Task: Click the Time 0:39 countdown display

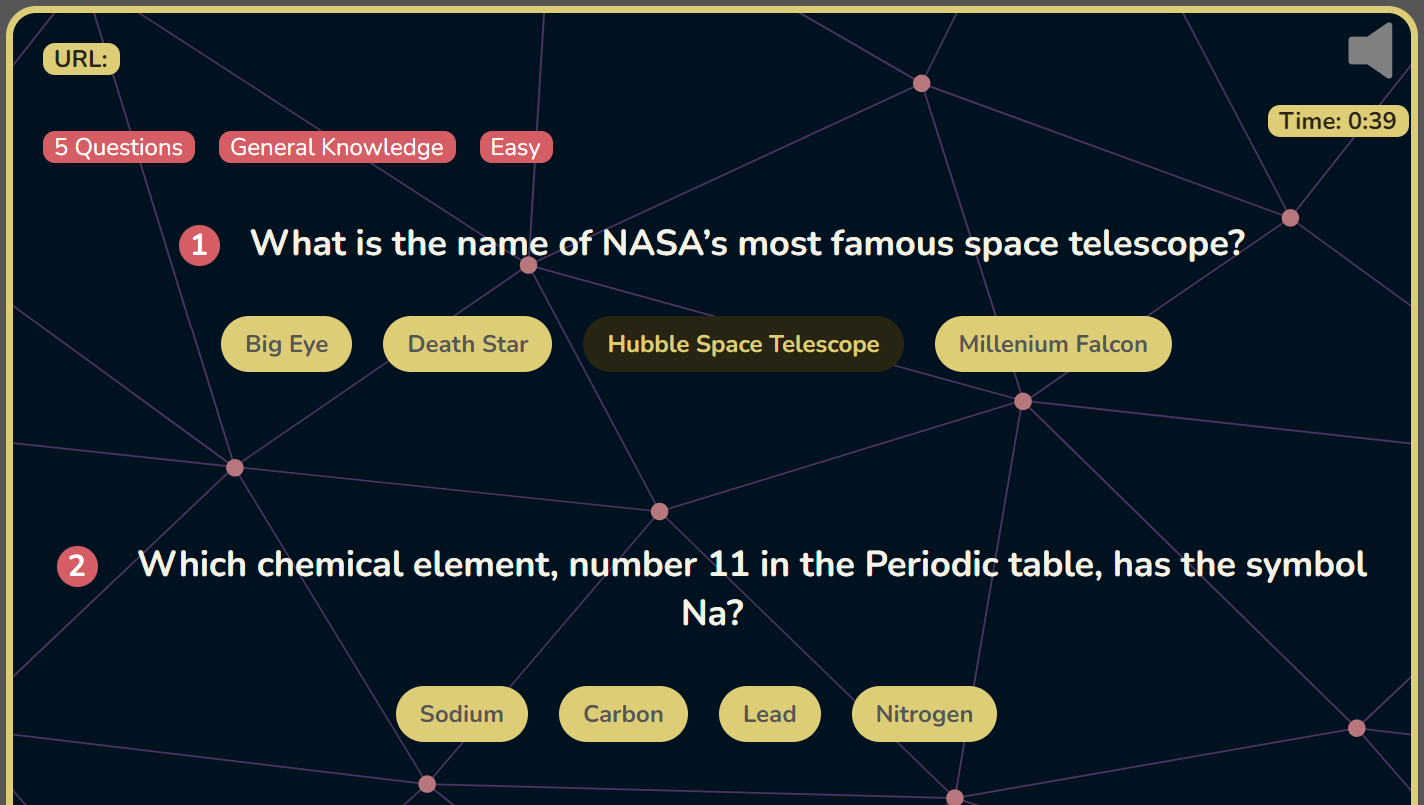Action: 1337,121
